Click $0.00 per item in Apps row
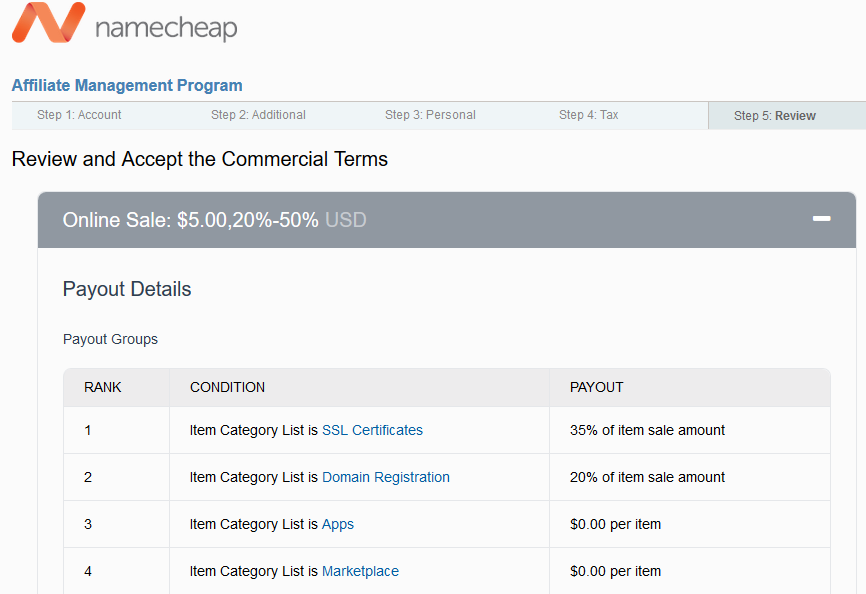This screenshot has width=866, height=594. coord(615,524)
